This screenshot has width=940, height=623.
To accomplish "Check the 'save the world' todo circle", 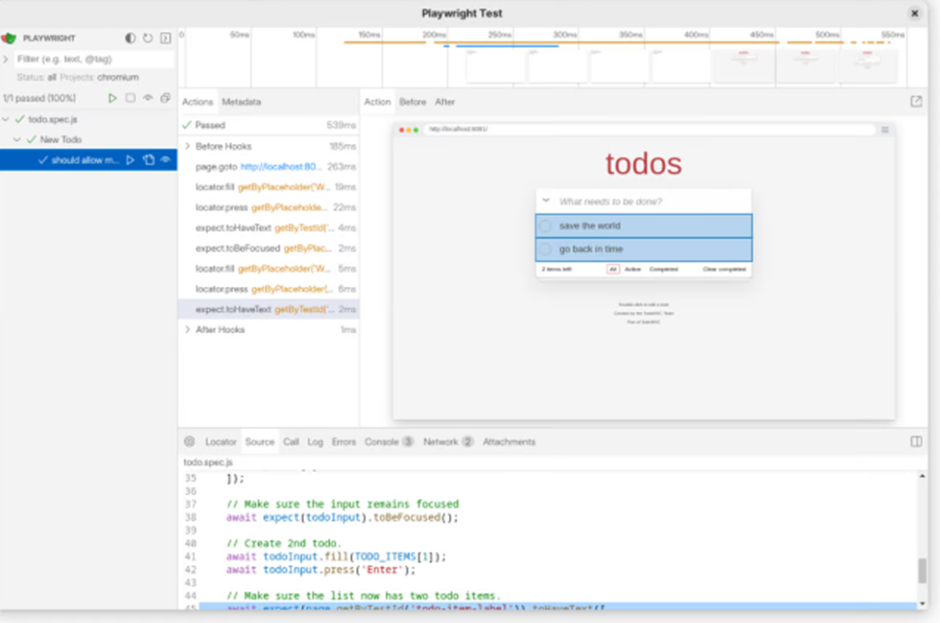I will click(x=546, y=226).
